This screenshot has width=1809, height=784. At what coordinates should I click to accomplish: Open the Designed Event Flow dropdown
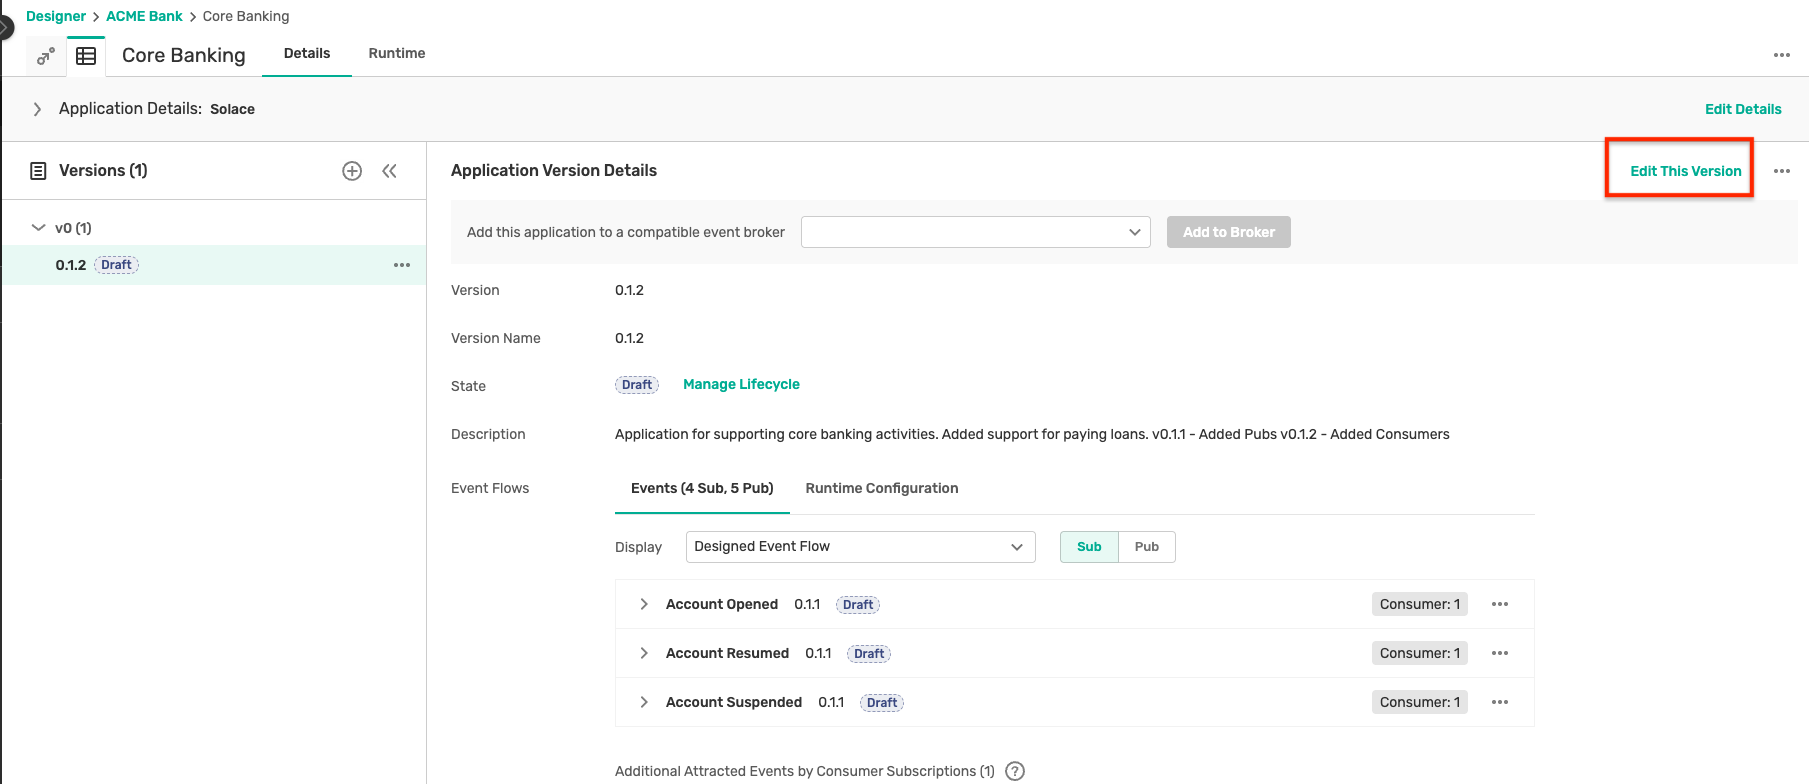(859, 547)
